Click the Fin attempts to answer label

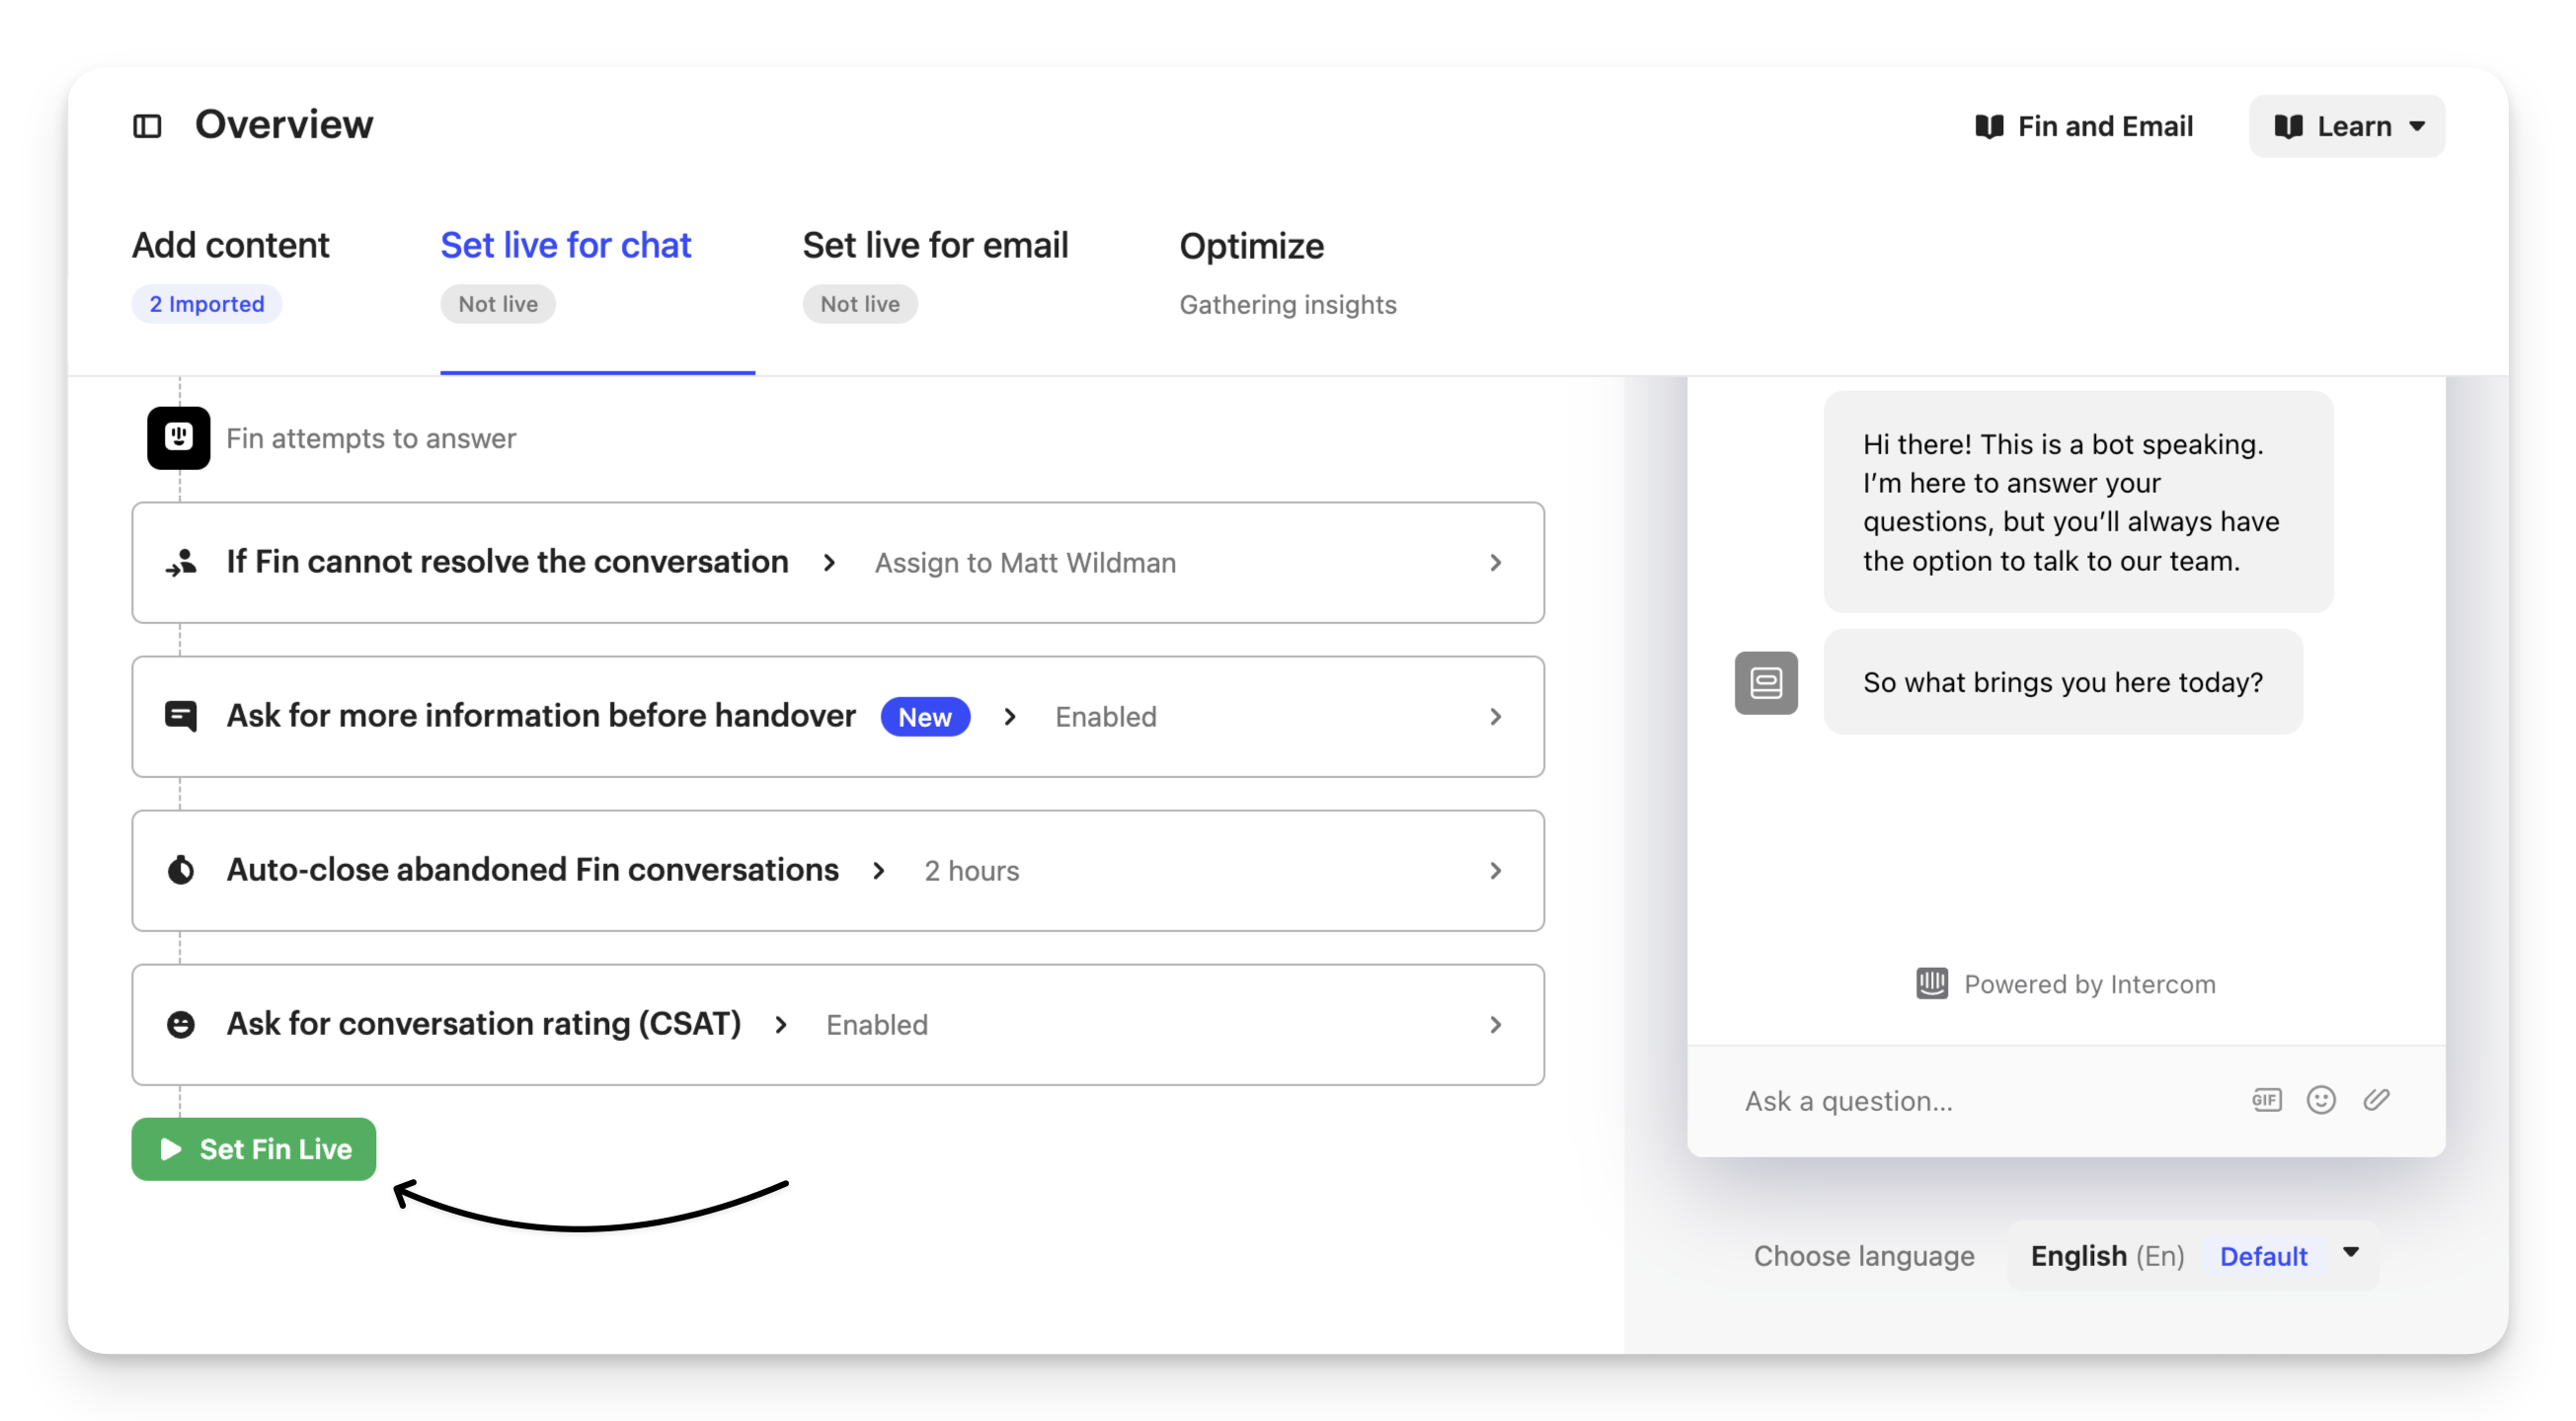point(371,438)
